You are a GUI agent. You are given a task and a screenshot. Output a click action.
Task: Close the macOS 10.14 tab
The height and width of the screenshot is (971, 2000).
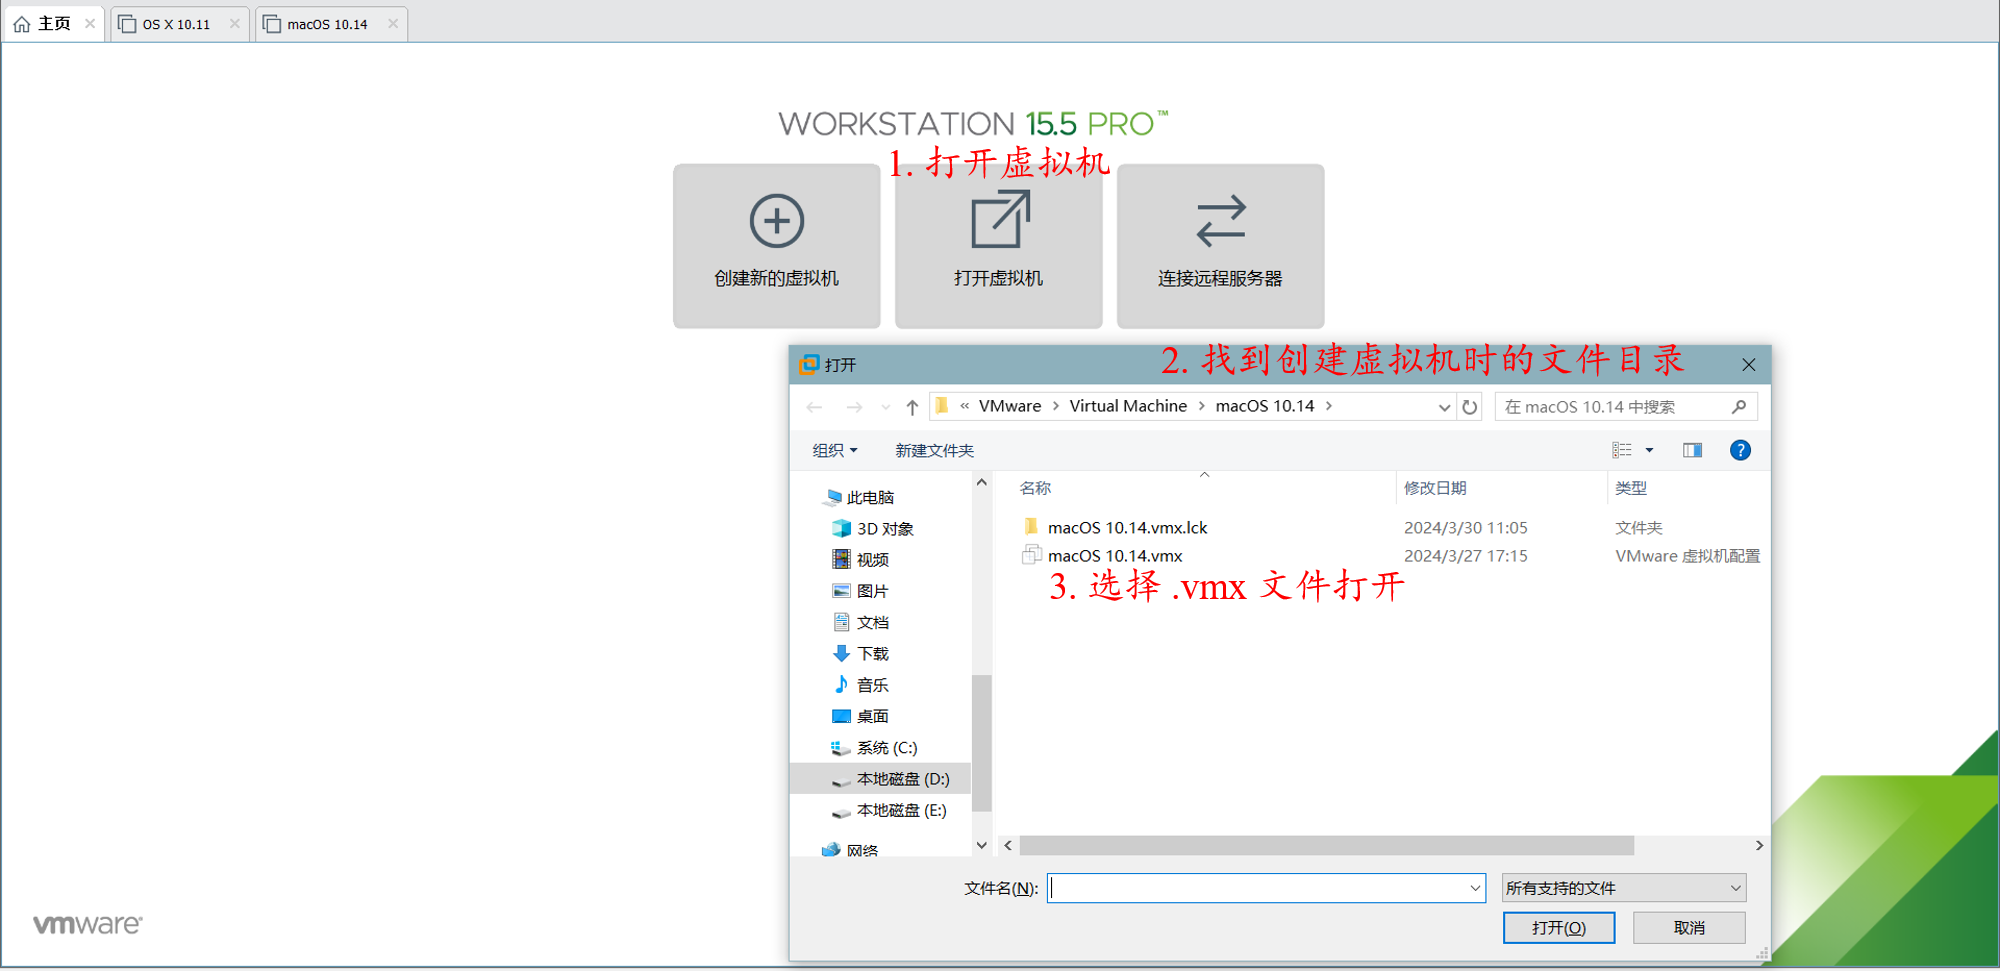(393, 24)
